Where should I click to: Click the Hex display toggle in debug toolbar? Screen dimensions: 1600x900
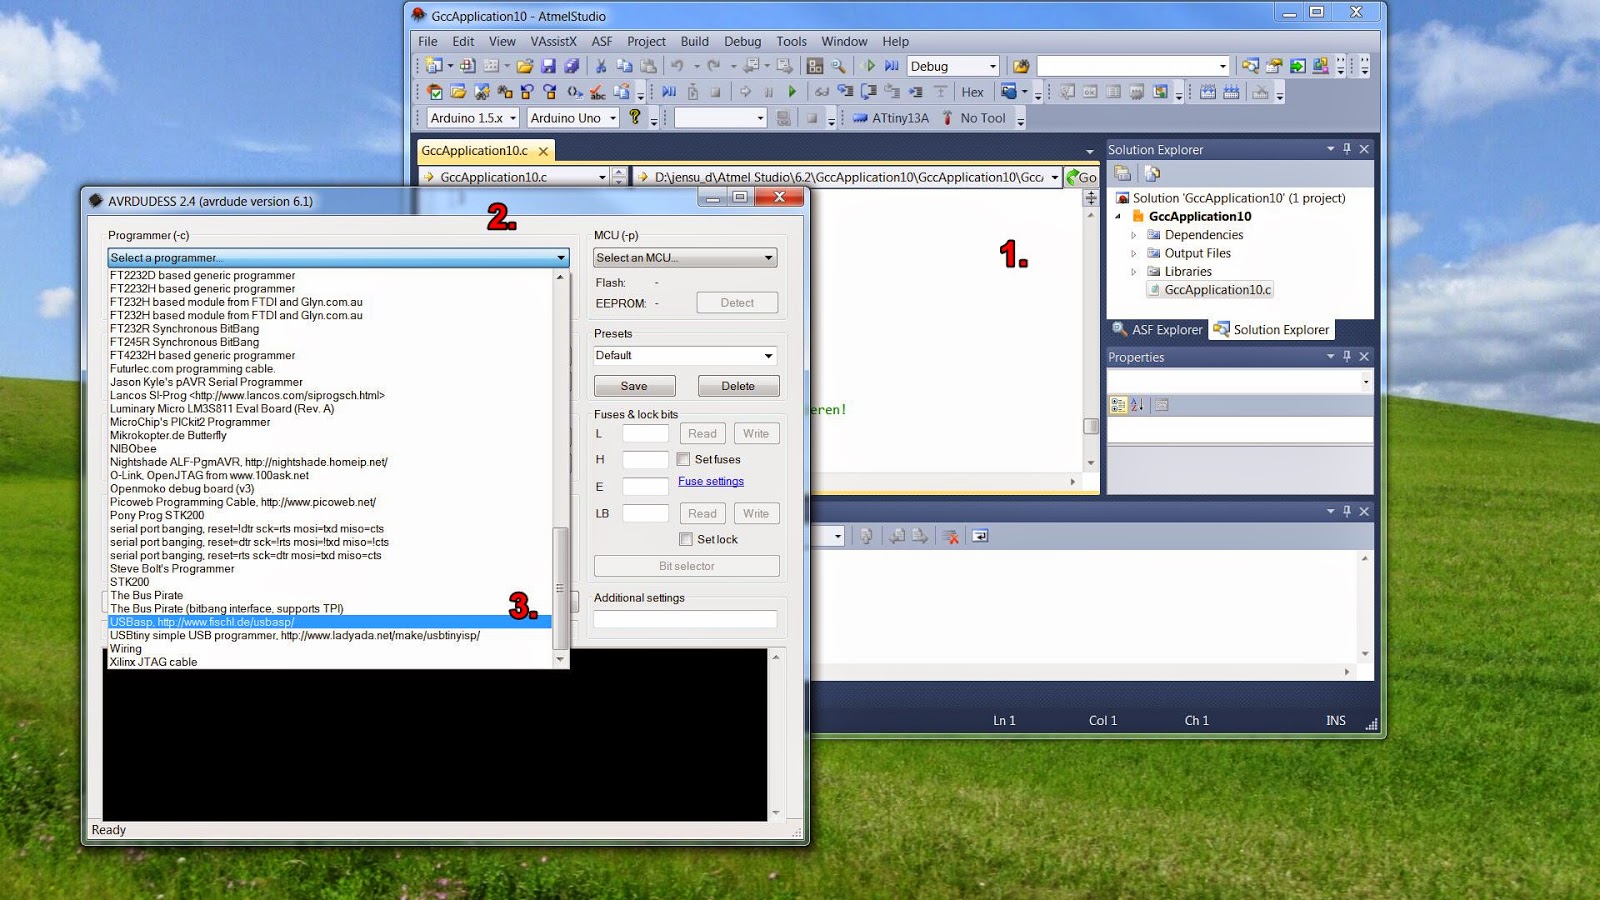point(972,92)
